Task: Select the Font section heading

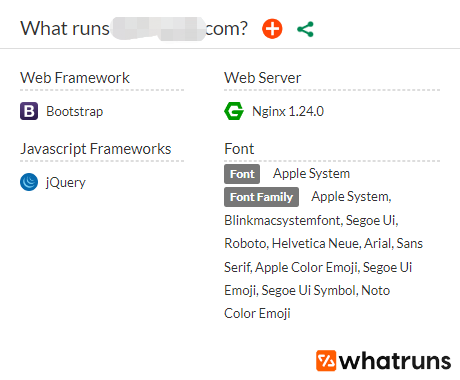Action: (239, 149)
